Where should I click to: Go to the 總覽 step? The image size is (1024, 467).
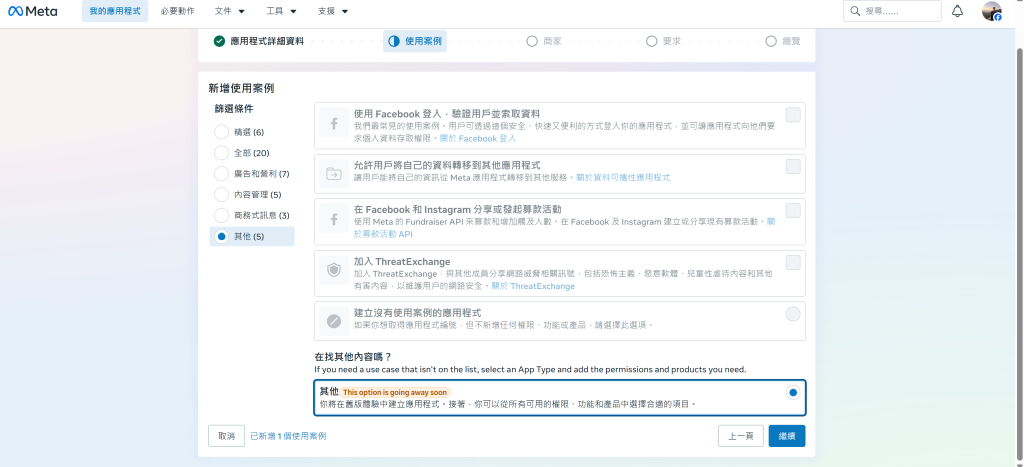tap(783, 41)
